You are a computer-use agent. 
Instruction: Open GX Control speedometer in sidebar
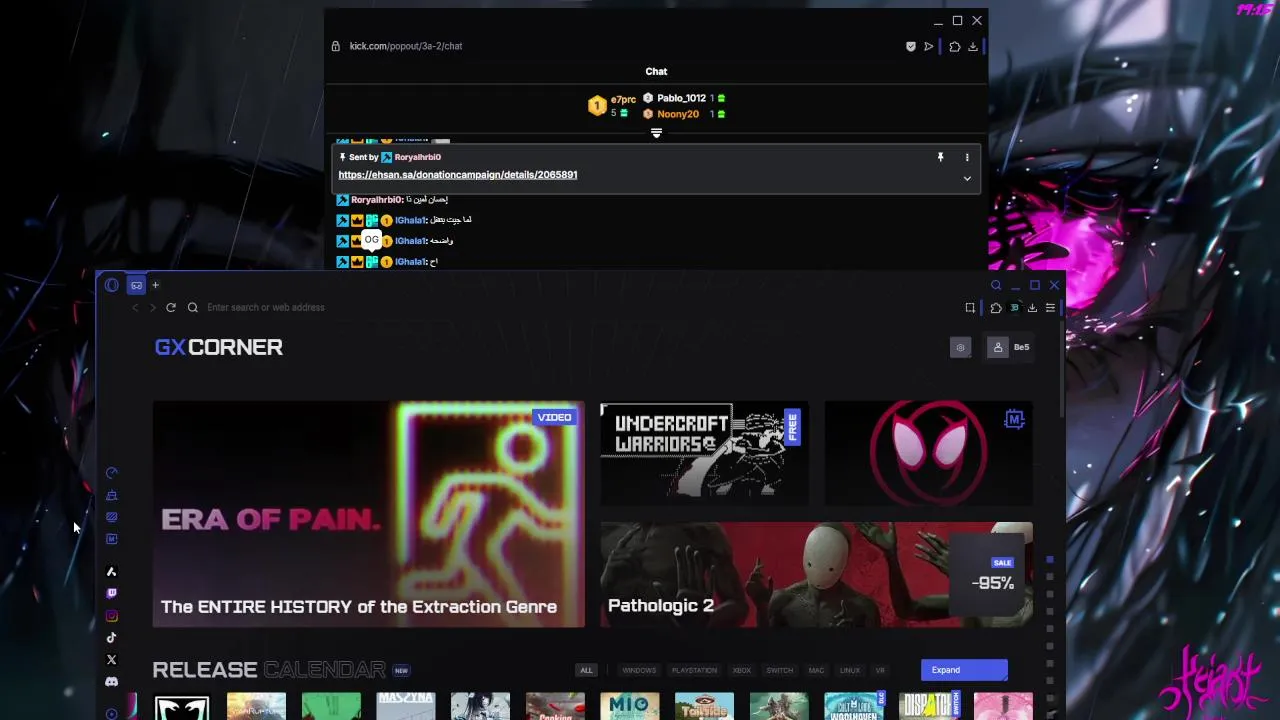tap(112, 473)
